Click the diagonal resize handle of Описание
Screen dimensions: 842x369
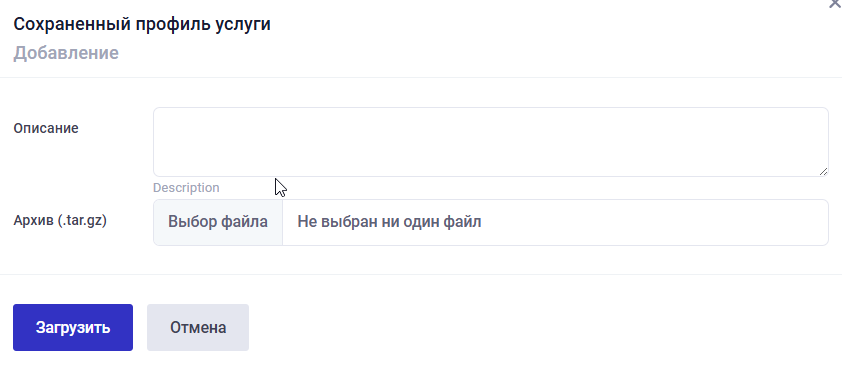point(823,171)
